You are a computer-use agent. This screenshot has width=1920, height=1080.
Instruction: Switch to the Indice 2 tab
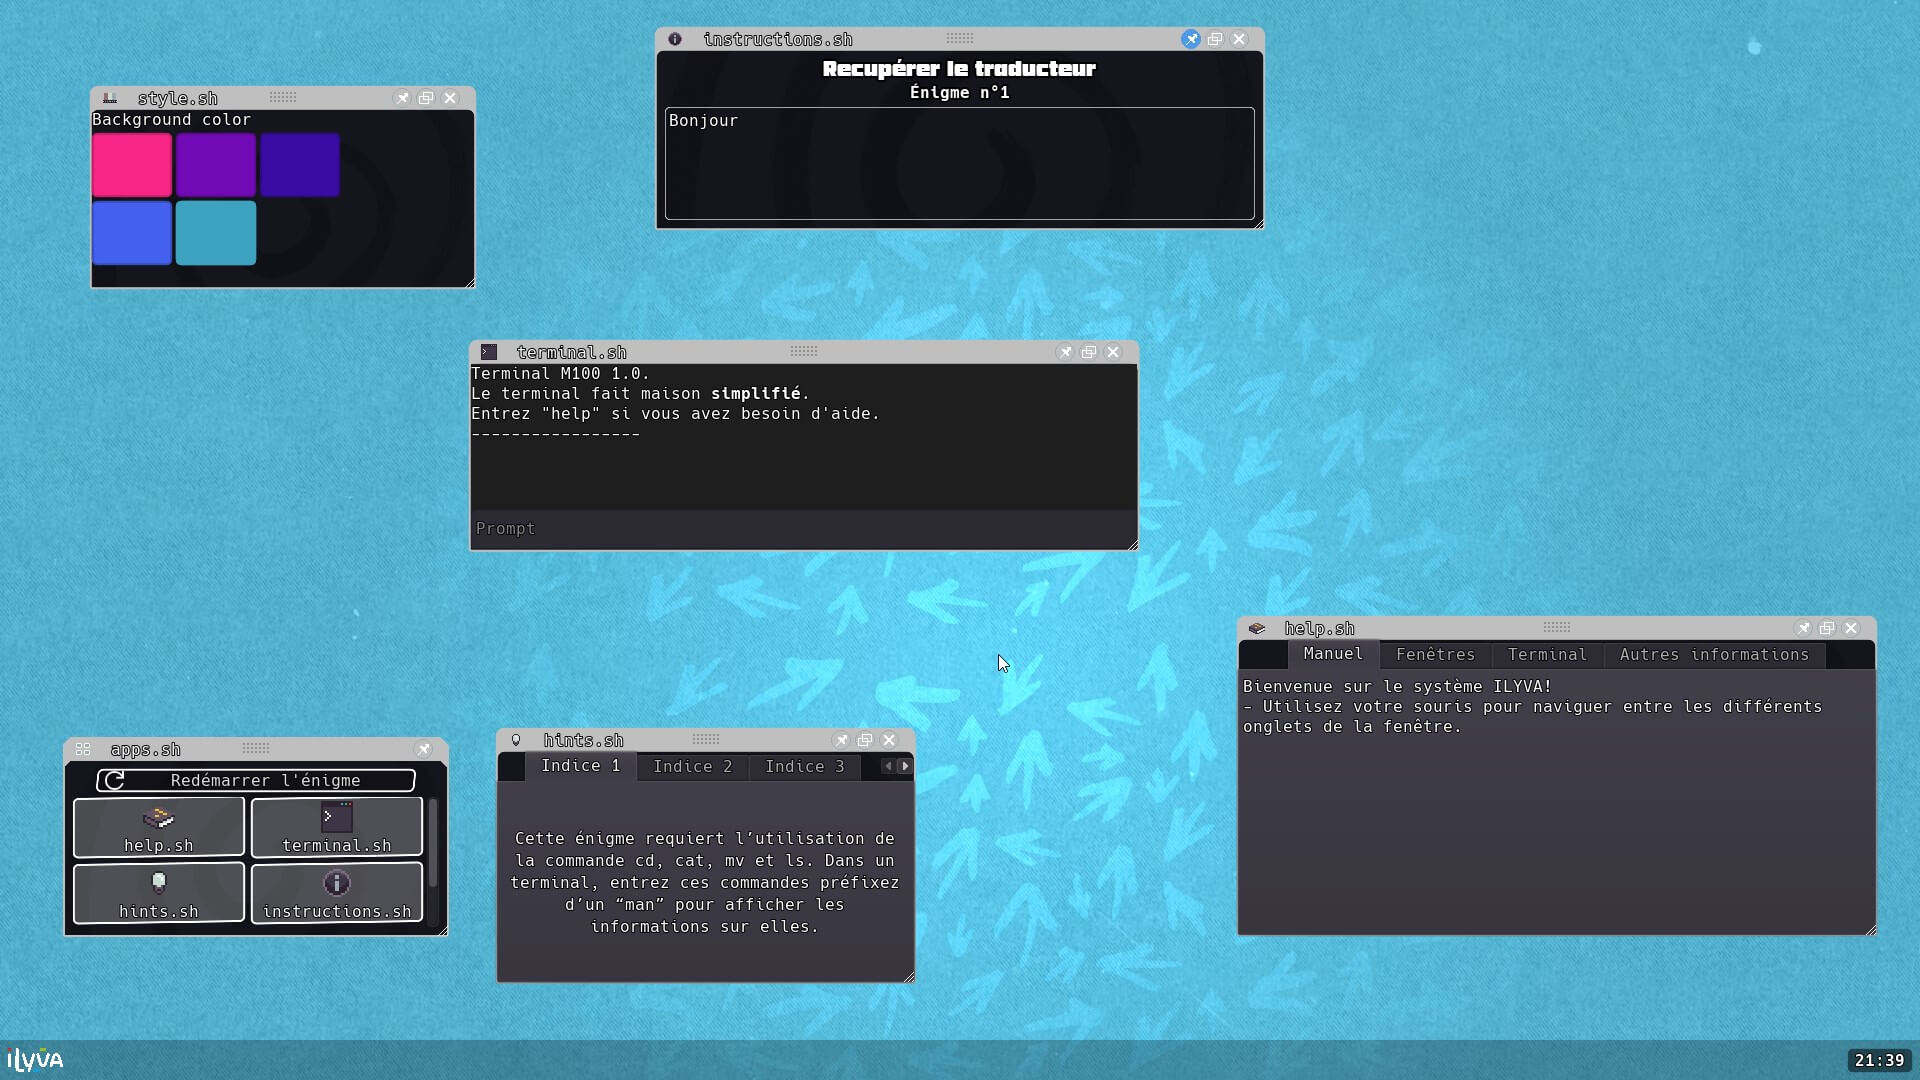point(693,767)
